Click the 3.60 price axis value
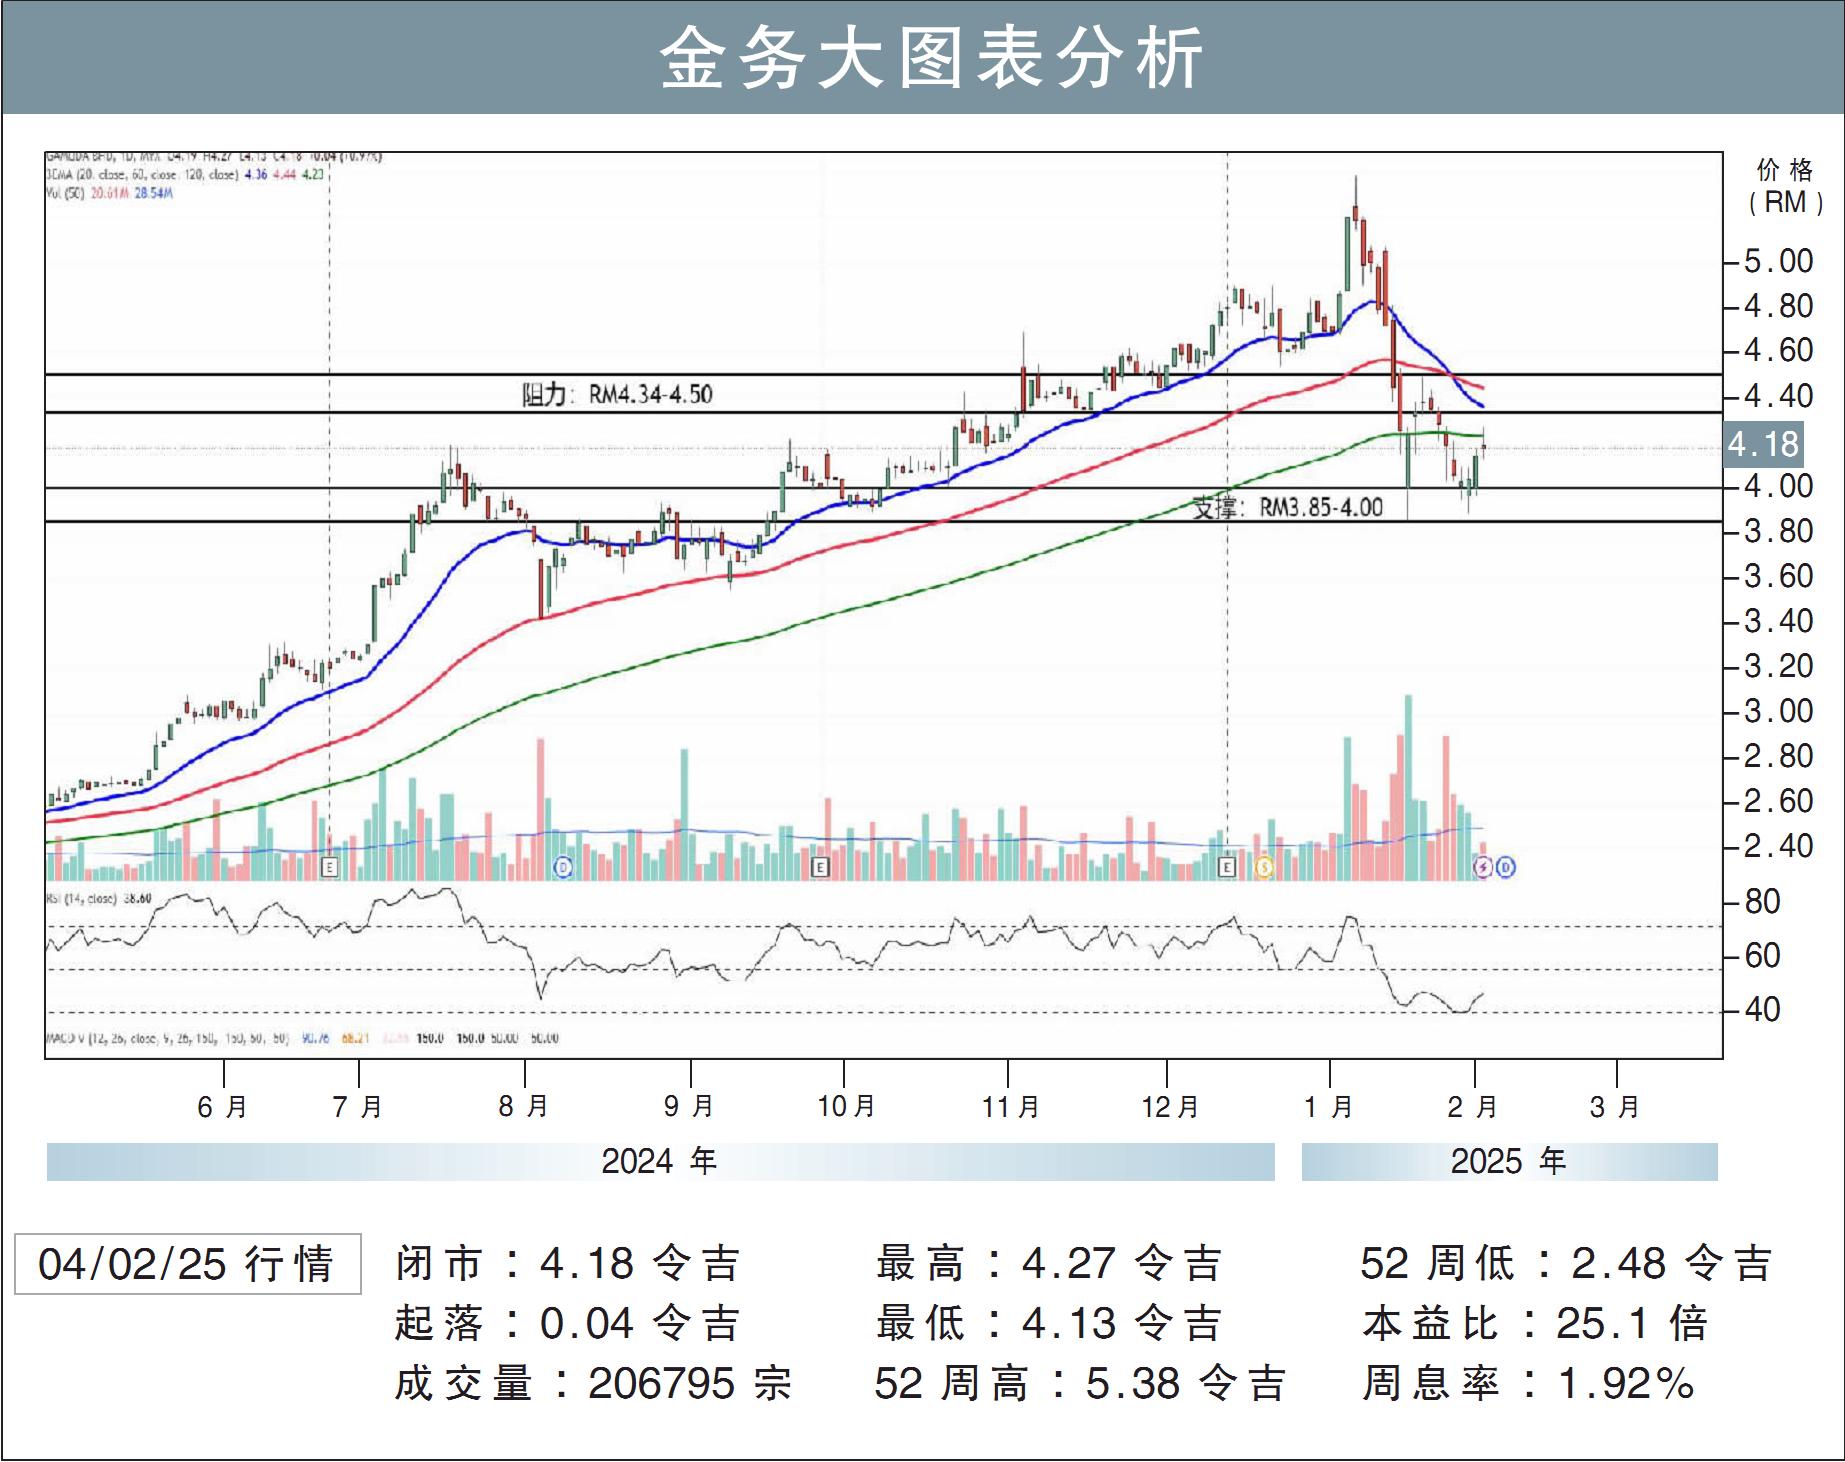 [x=1778, y=577]
